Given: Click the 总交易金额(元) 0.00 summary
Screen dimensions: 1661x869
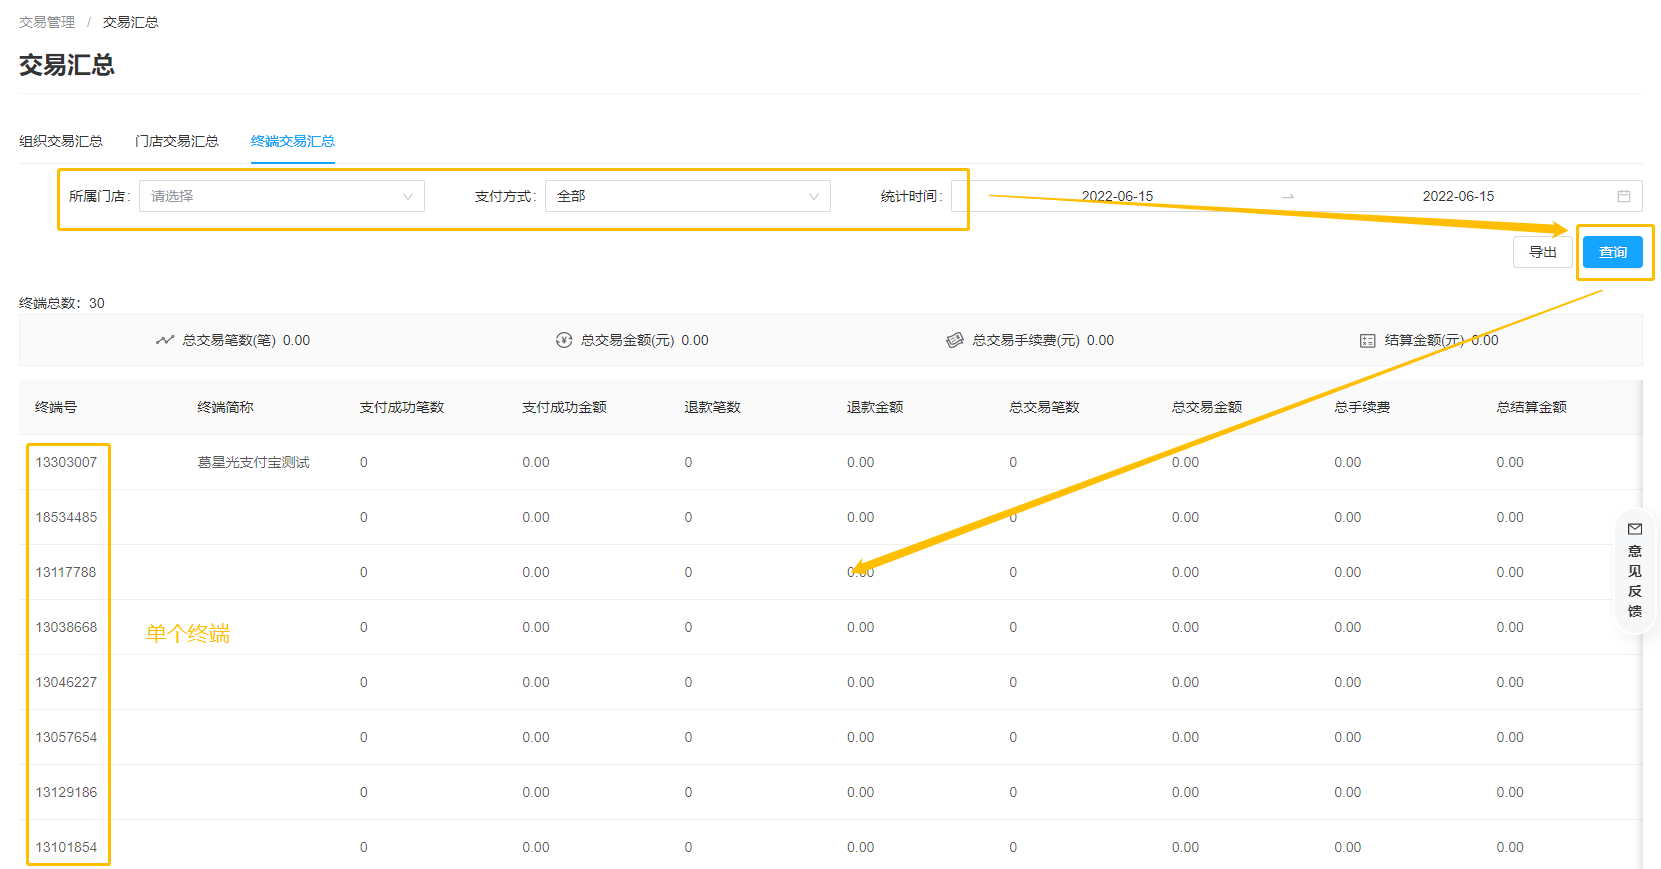Looking at the screenshot, I should click(645, 340).
